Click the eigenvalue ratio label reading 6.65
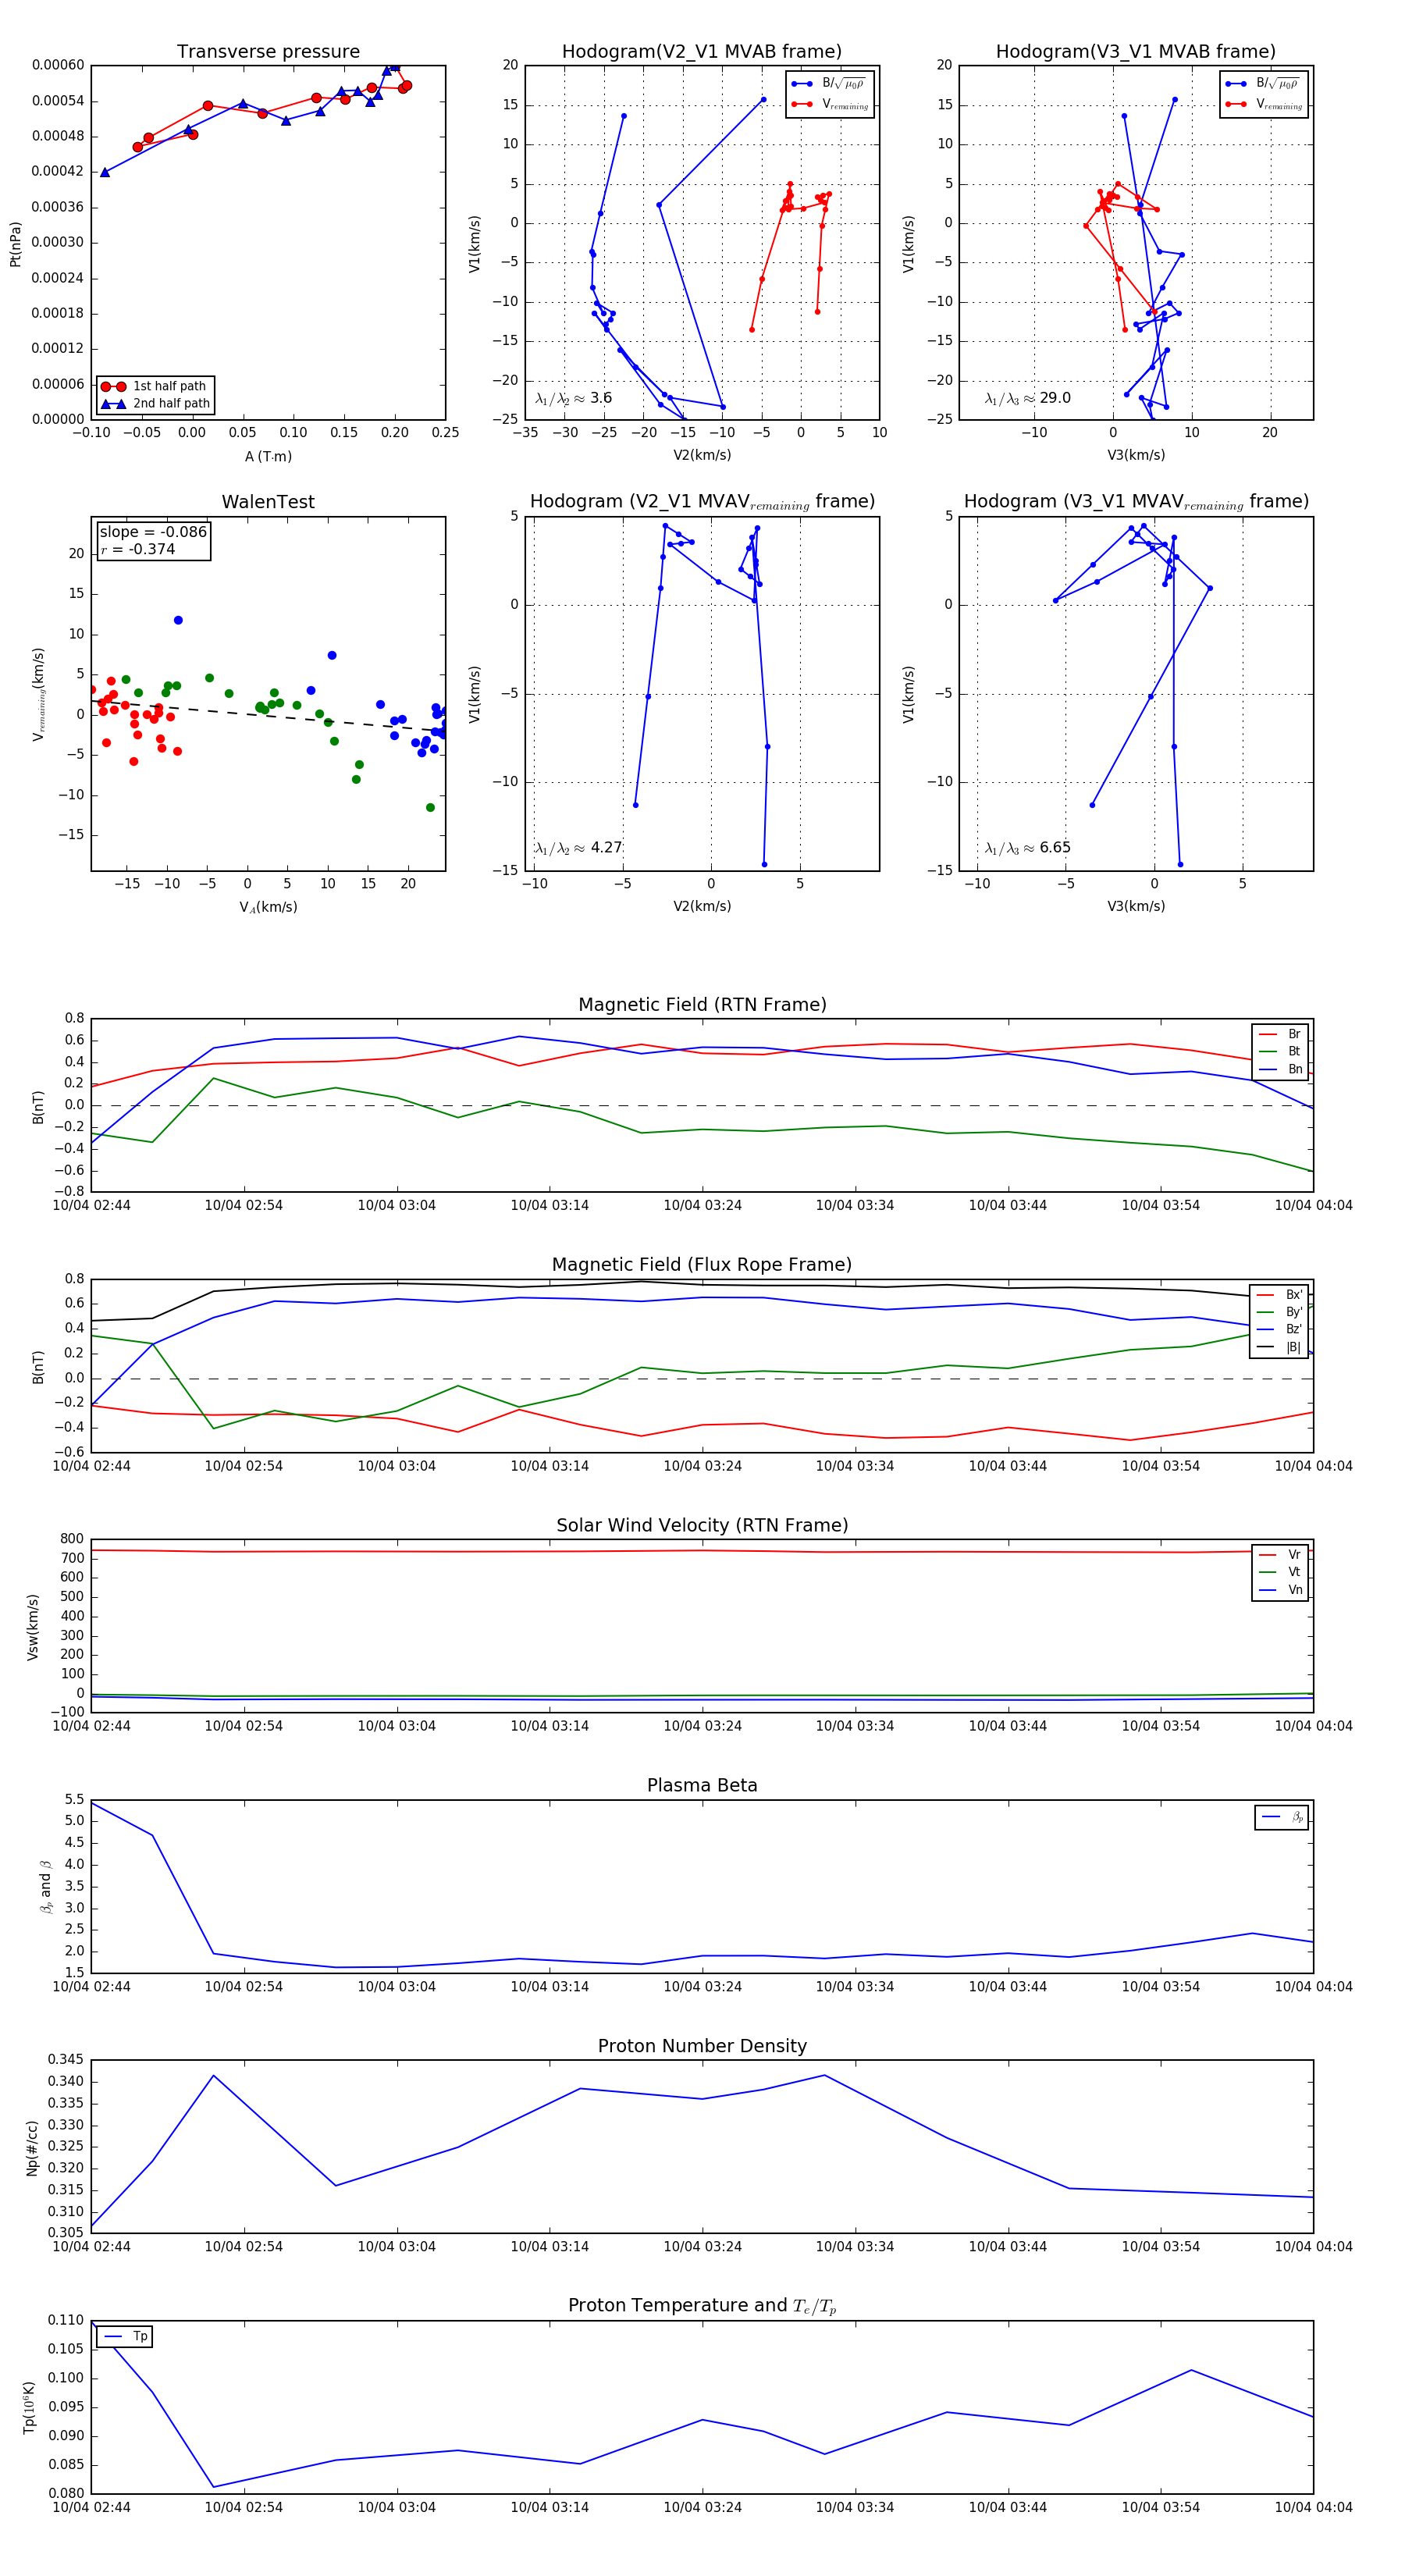1405x2576 pixels. [1028, 848]
